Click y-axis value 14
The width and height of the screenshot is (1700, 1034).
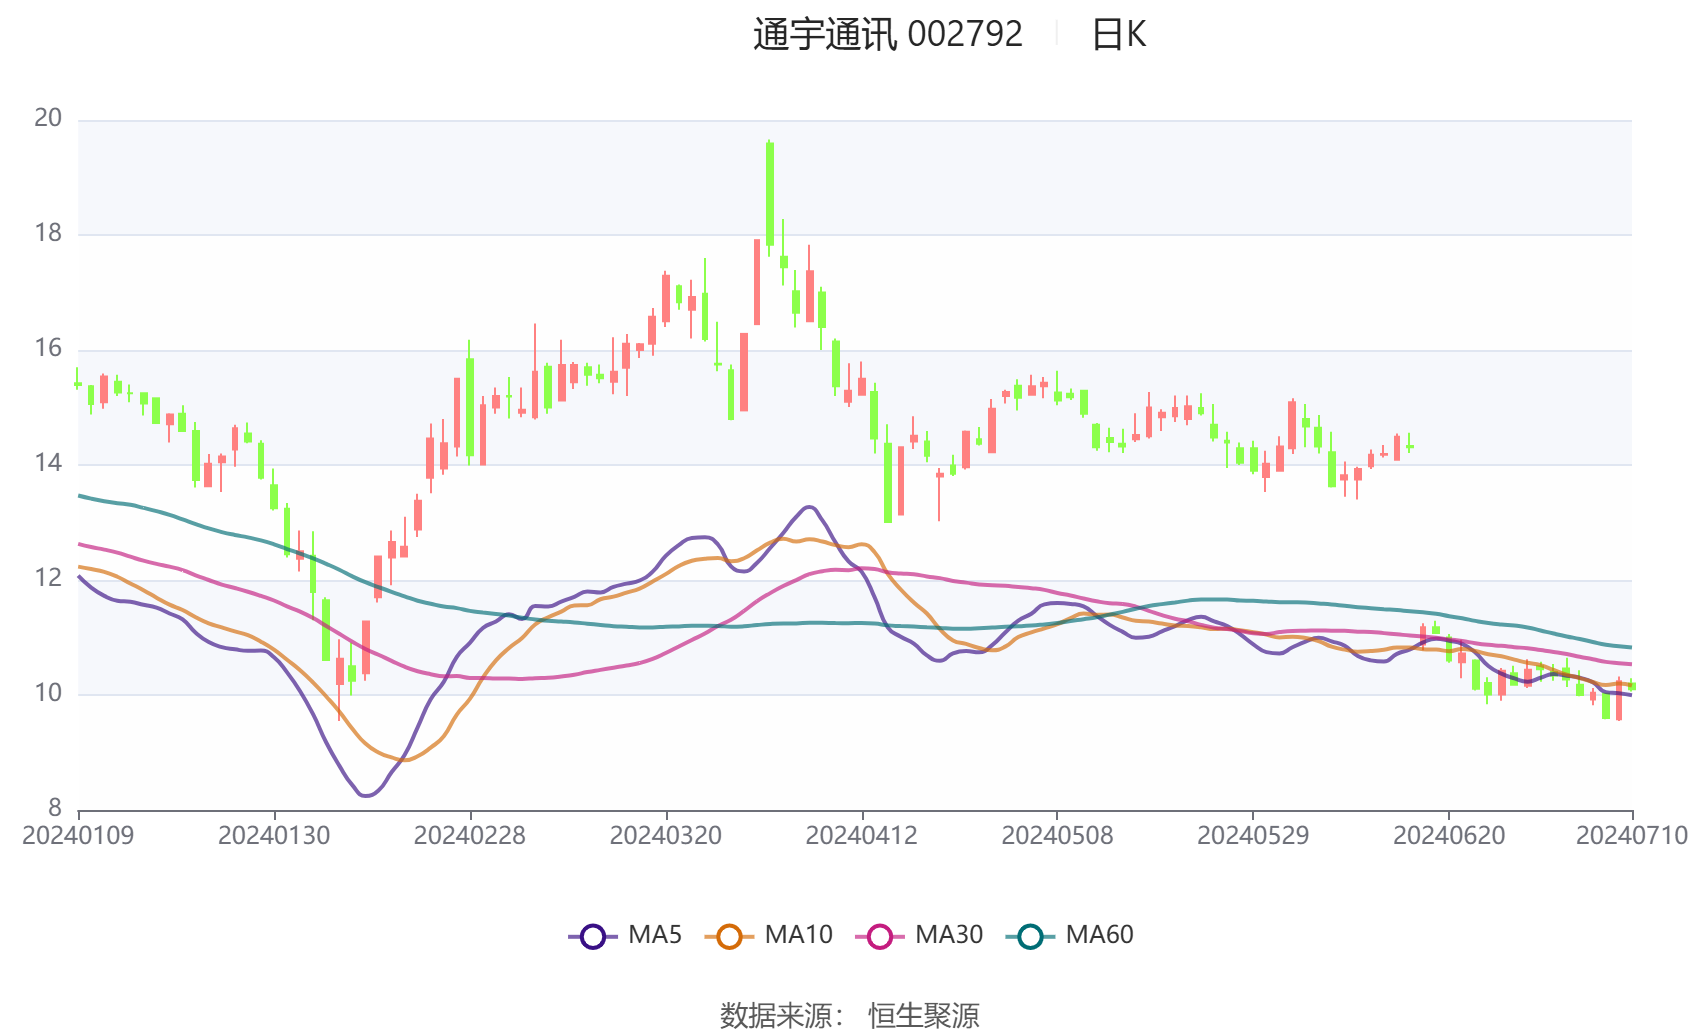(48, 463)
